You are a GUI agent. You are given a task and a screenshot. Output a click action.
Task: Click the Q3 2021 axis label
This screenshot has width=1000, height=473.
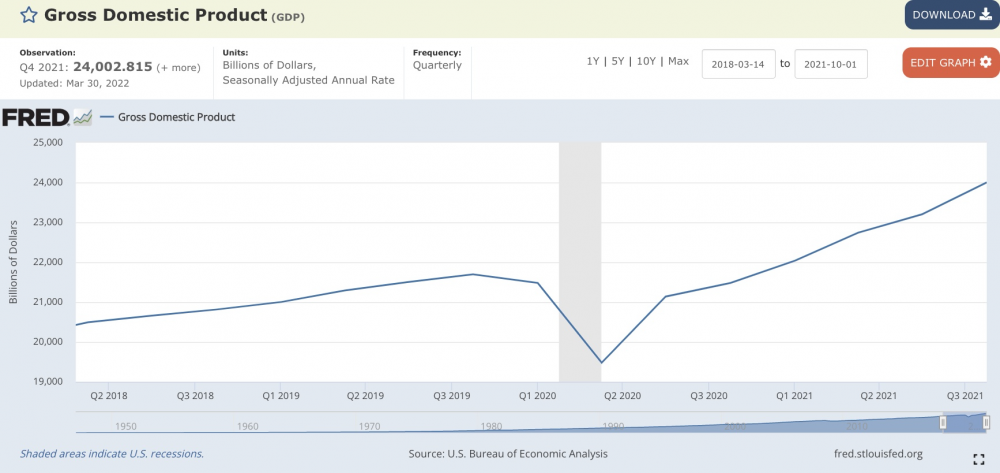pos(966,396)
